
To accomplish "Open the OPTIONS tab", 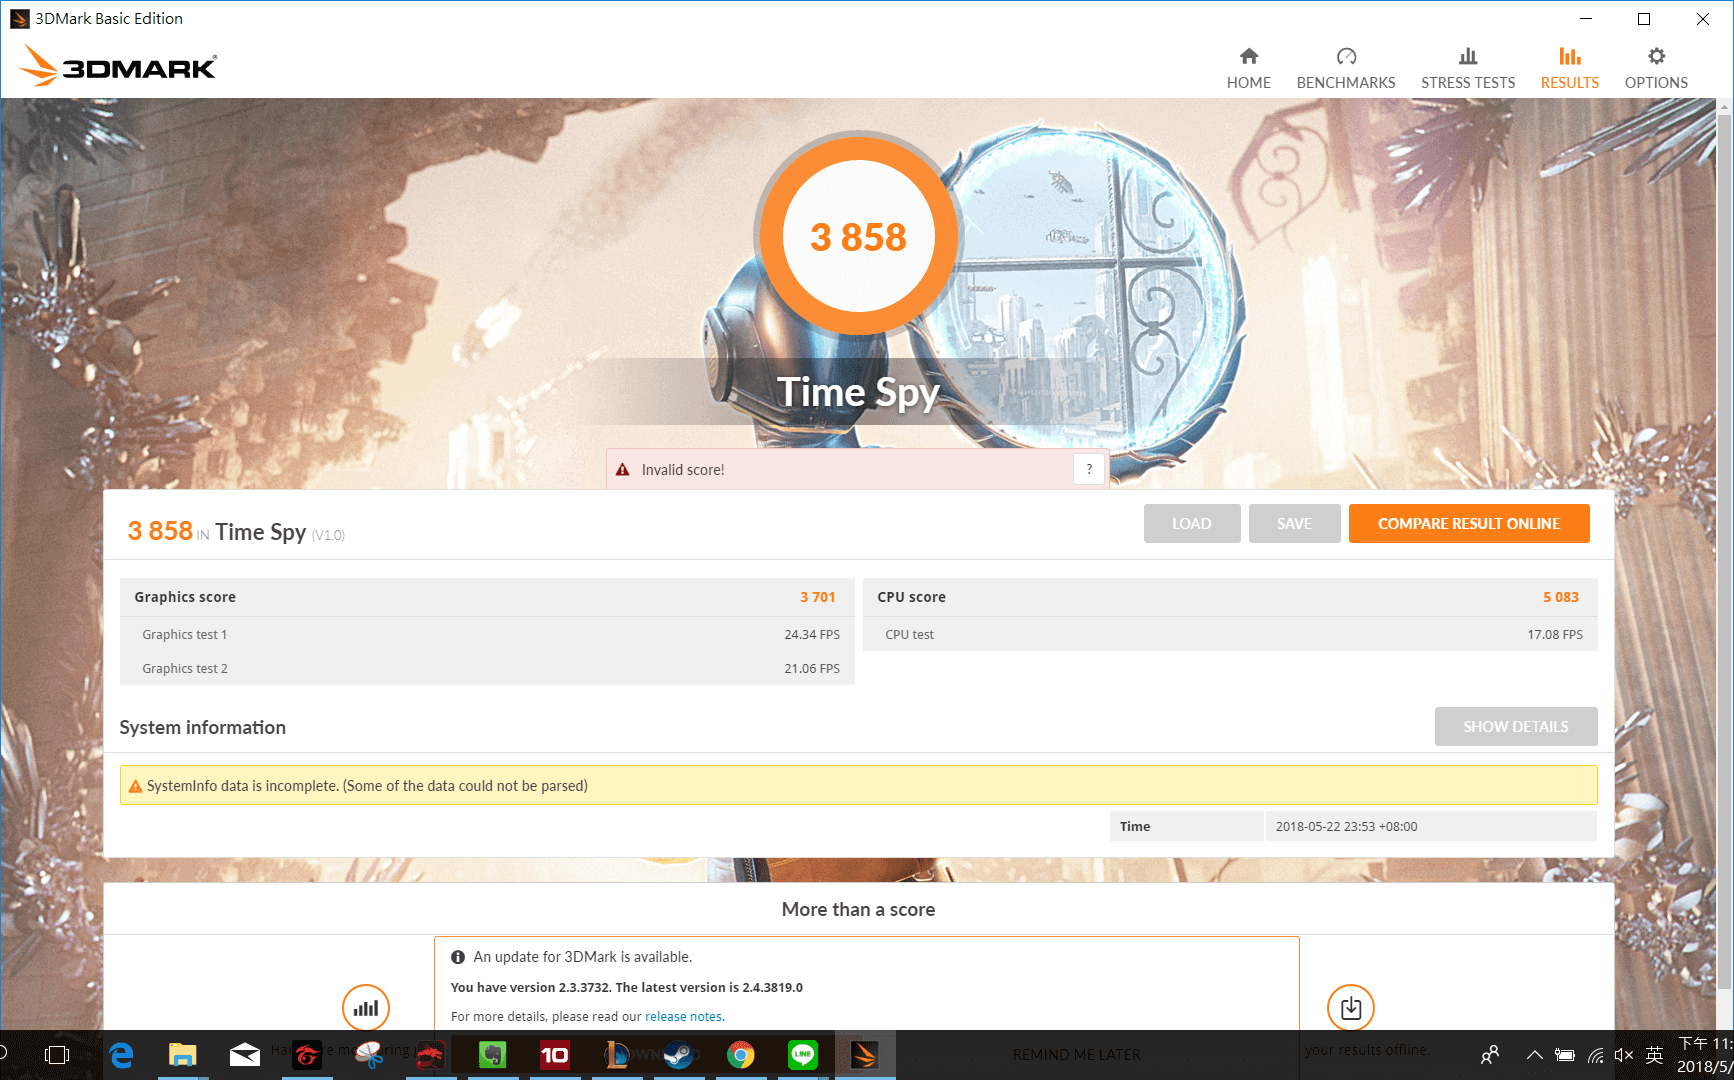I will tap(1656, 68).
